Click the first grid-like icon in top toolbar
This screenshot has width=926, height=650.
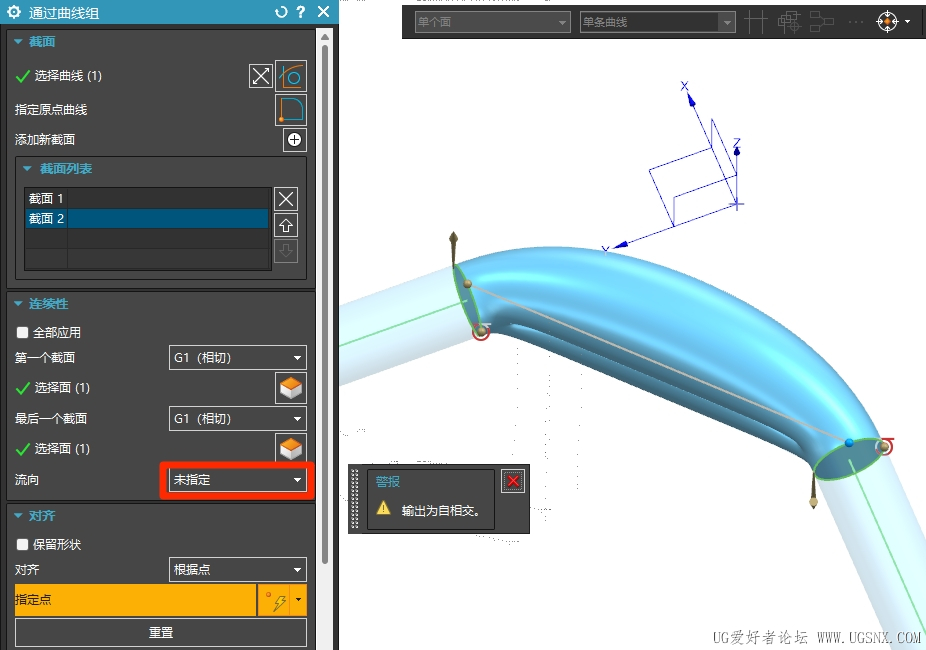[x=756, y=22]
